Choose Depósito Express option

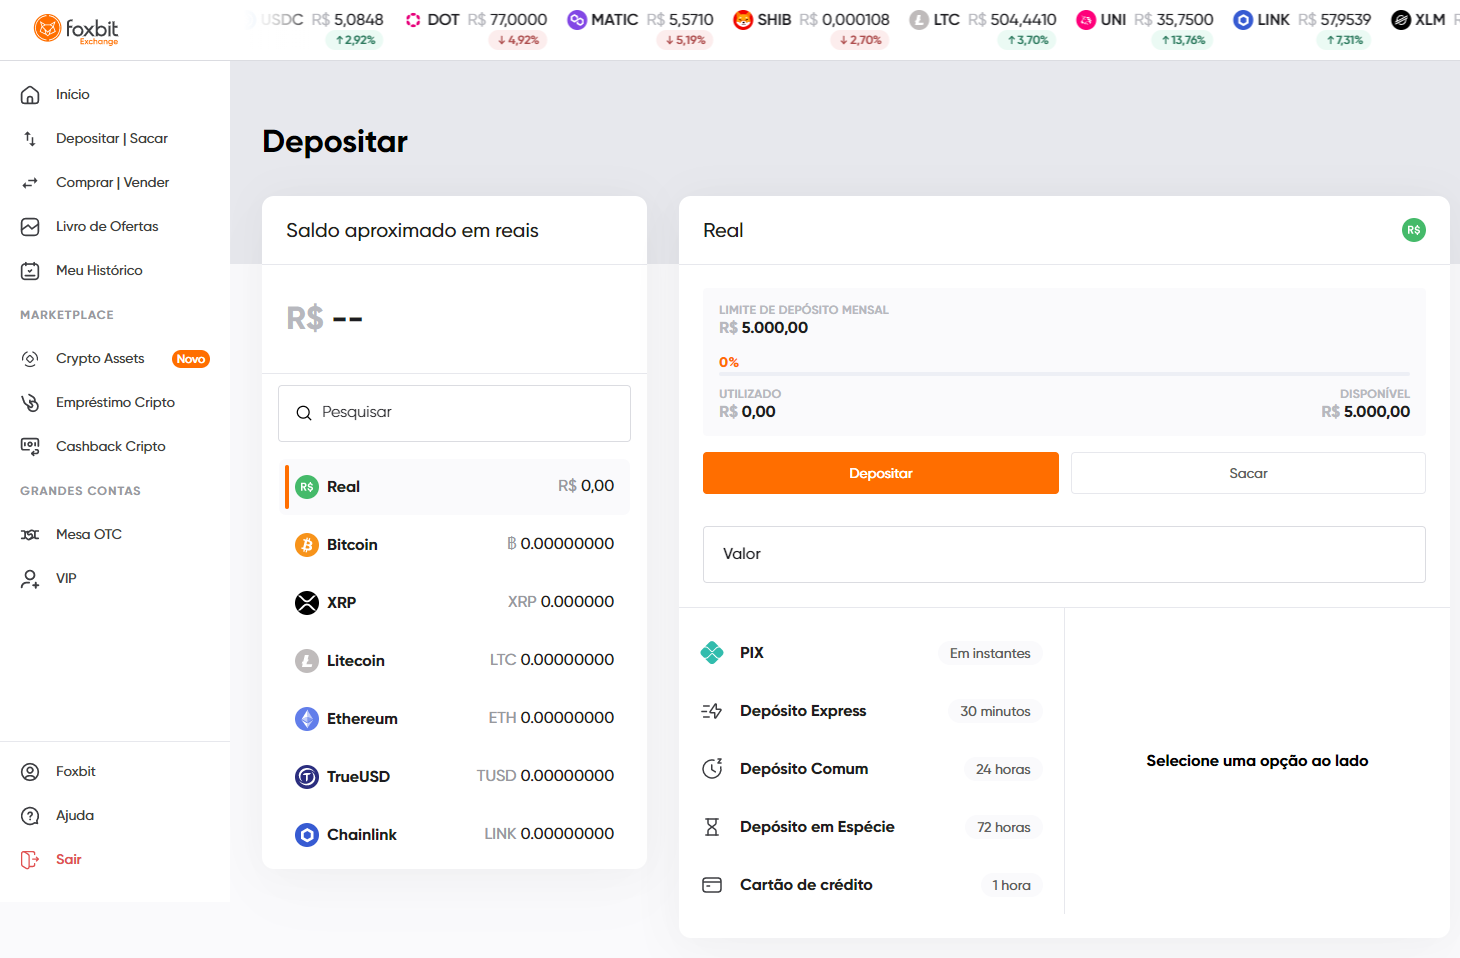click(871, 711)
